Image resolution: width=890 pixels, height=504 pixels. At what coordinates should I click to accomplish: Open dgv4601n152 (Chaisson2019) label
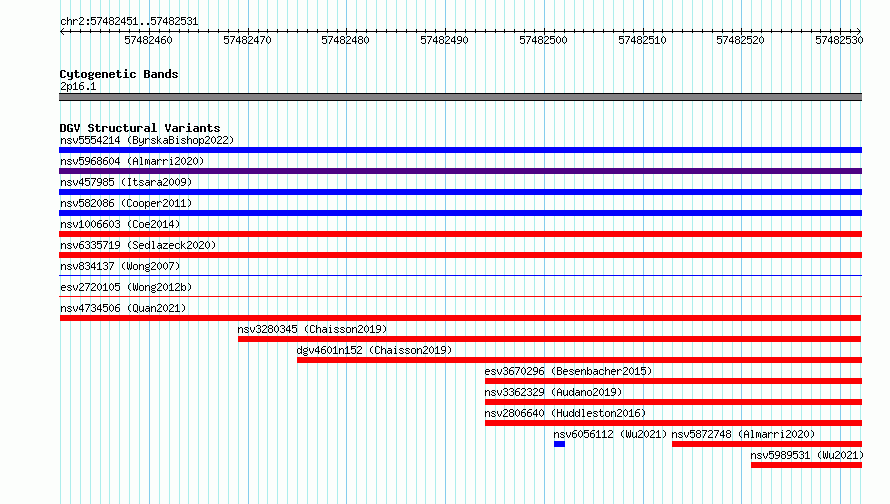374,350
